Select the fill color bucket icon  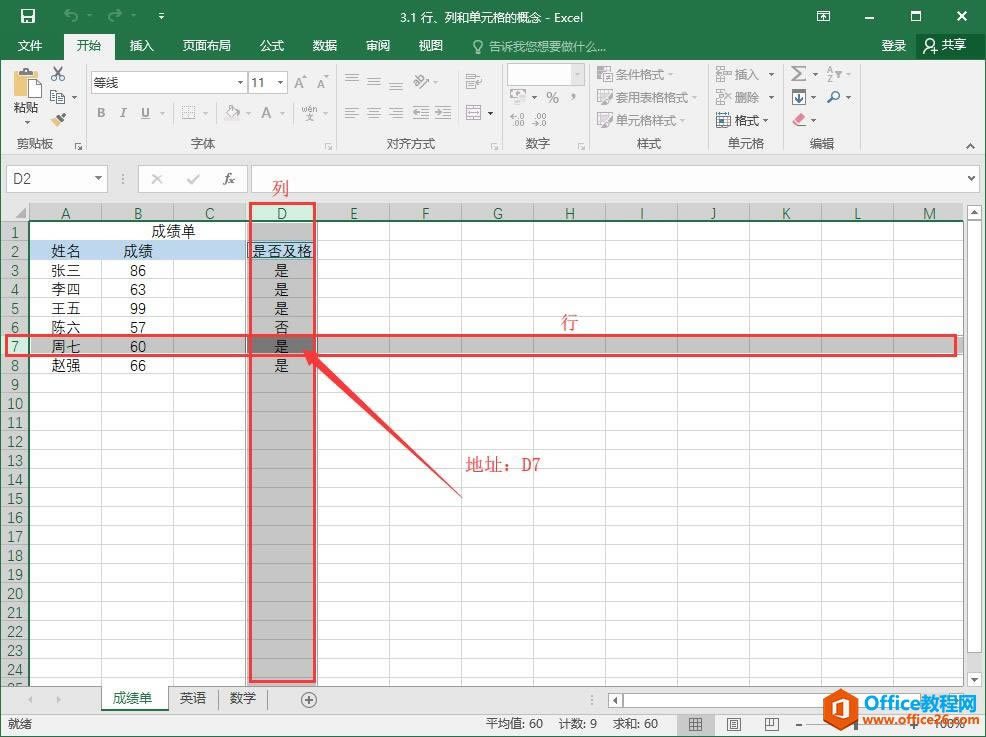click(230, 113)
